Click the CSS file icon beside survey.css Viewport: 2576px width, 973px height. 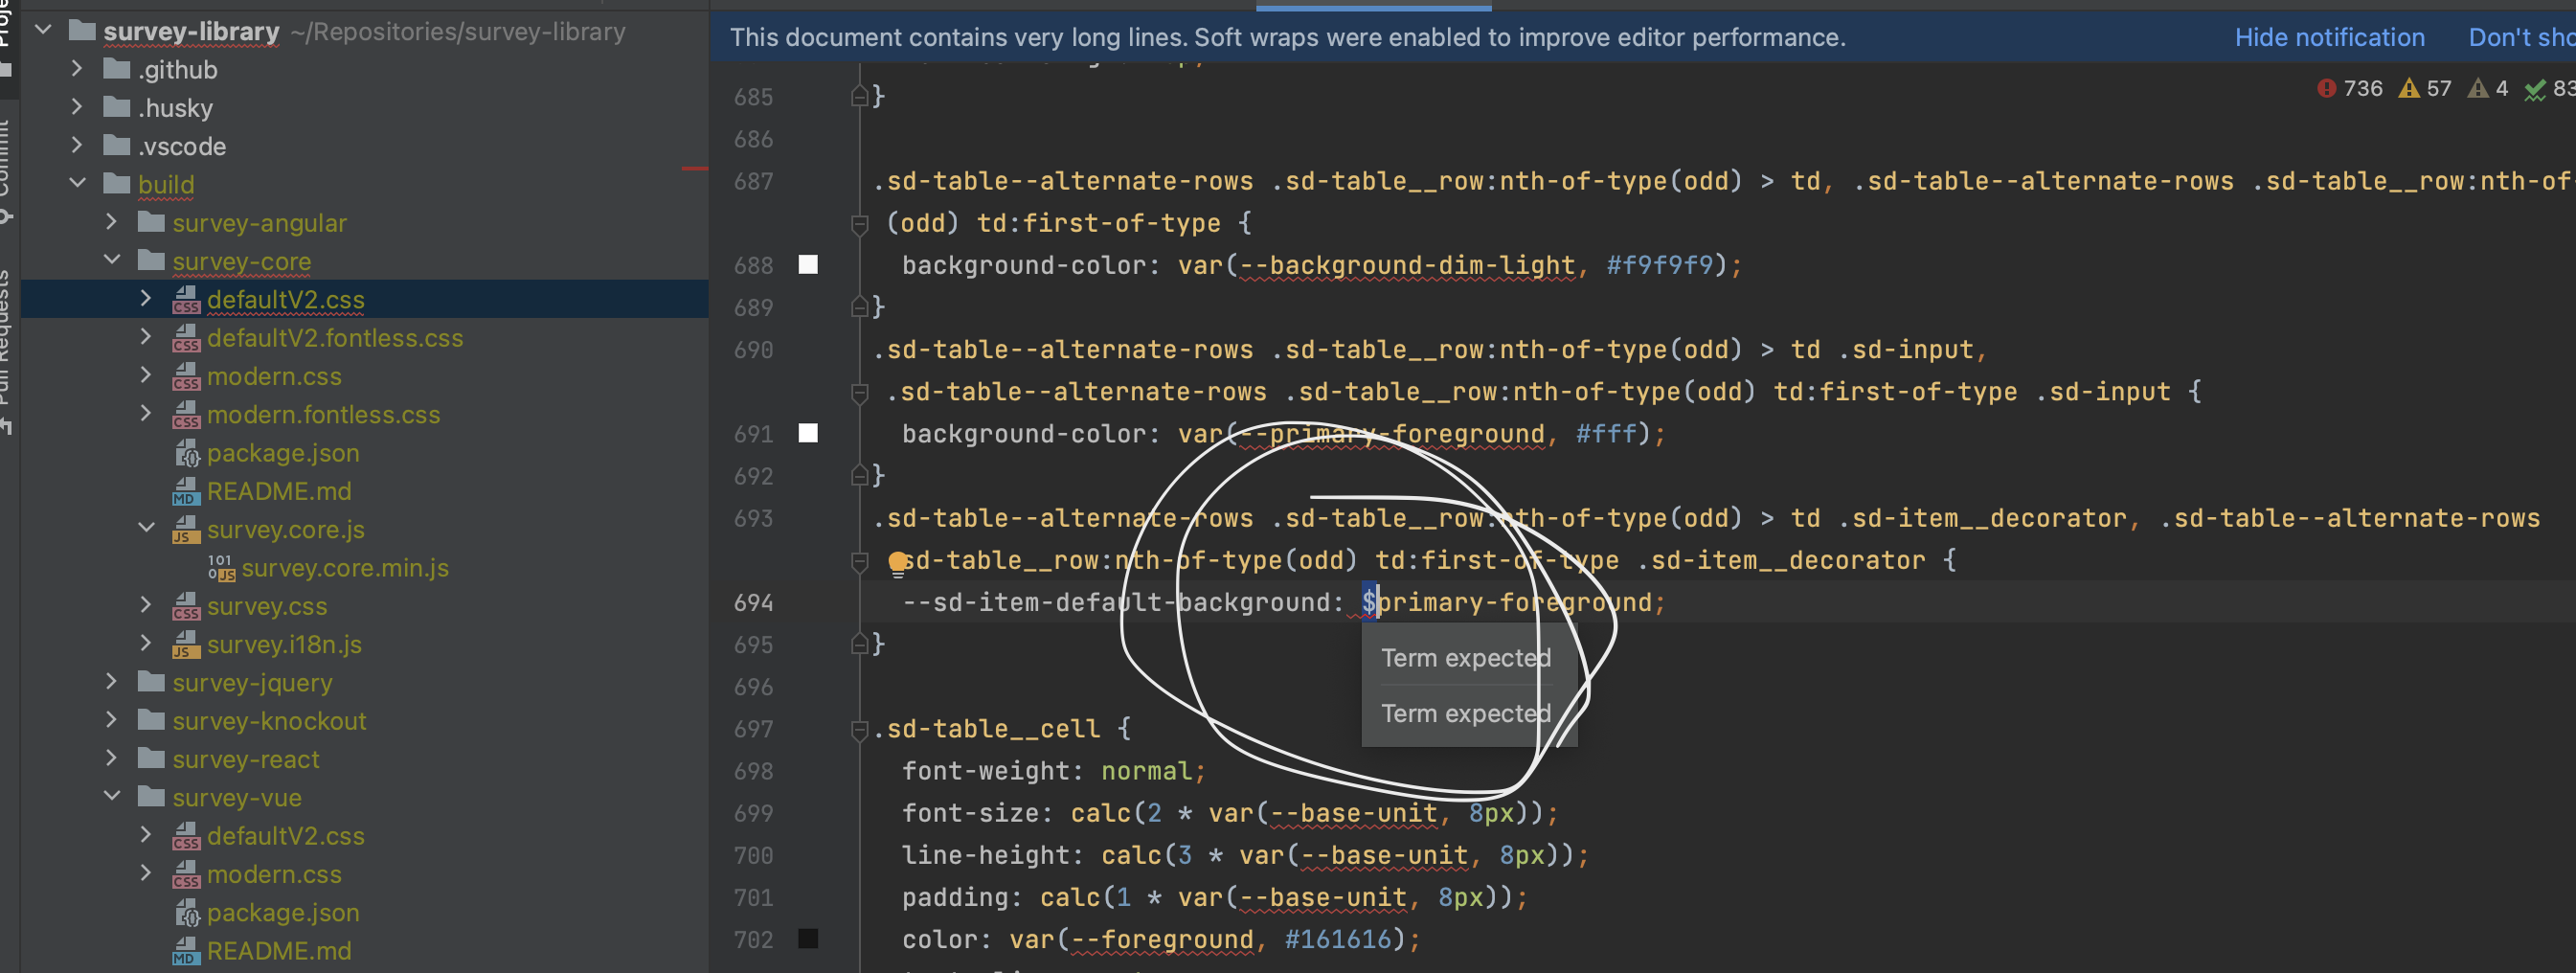[x=186, y=606]
